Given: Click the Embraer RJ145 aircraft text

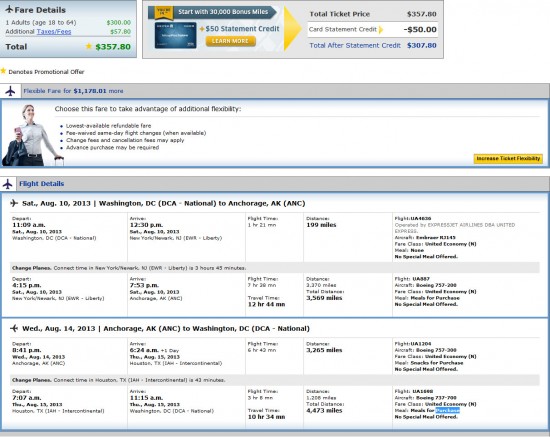Looking at the screenshot, I should [x=435, y=238].
